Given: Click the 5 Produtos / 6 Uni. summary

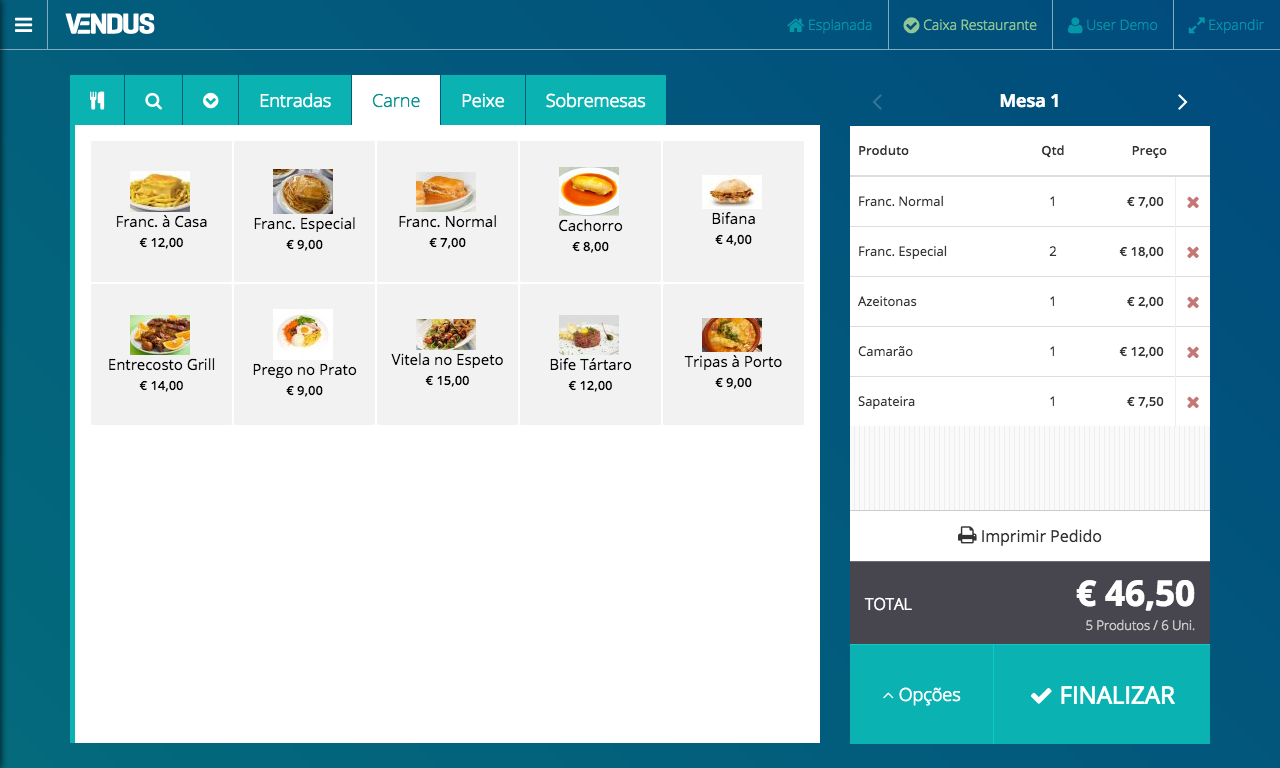Looking at the screenshot, I should coord(1140,626).
